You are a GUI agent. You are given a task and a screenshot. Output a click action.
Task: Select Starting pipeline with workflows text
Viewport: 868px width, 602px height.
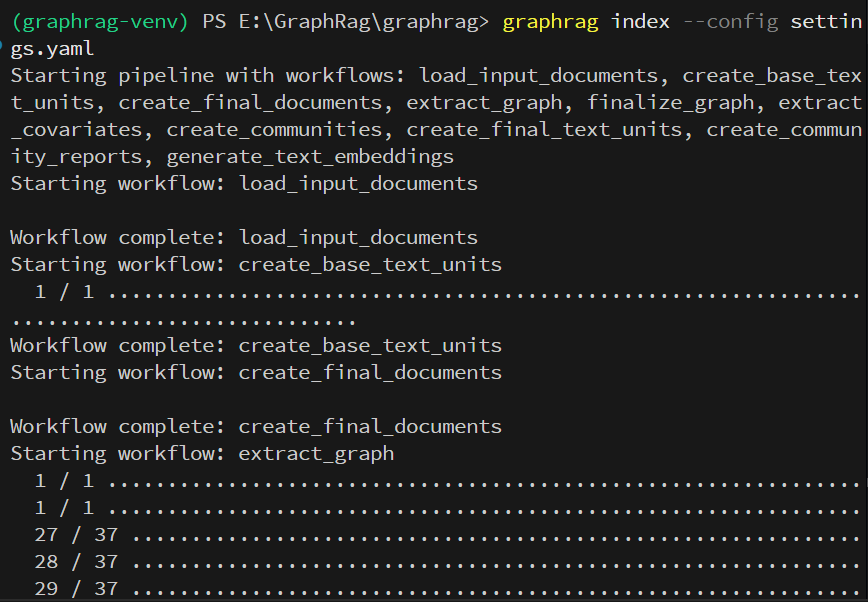tap(200, 74)
